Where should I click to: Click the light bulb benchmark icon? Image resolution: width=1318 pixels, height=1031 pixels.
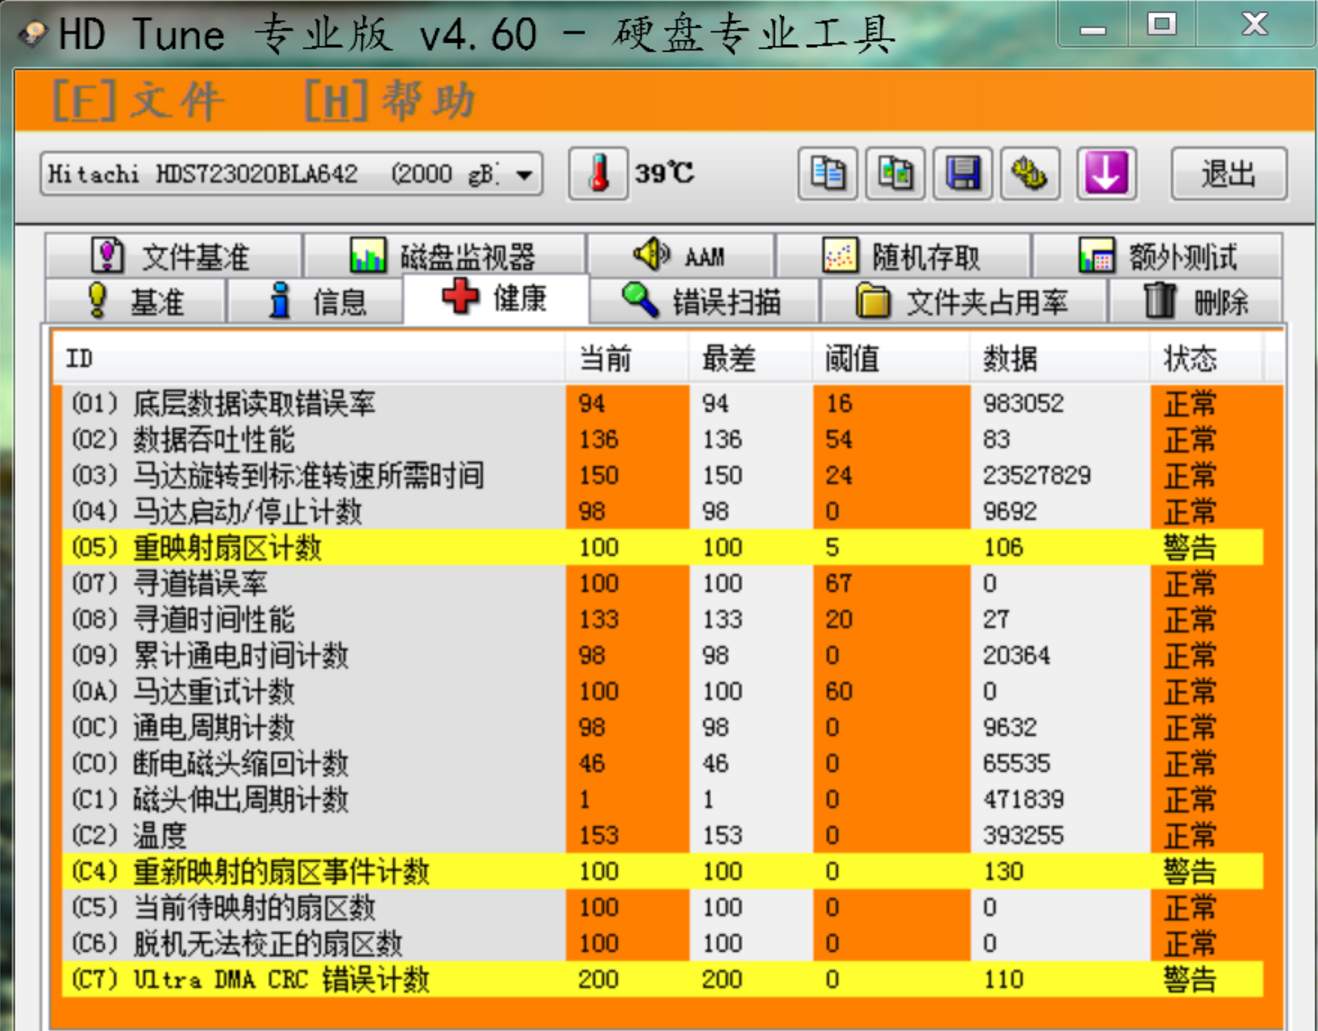click(x=97, y=299)
